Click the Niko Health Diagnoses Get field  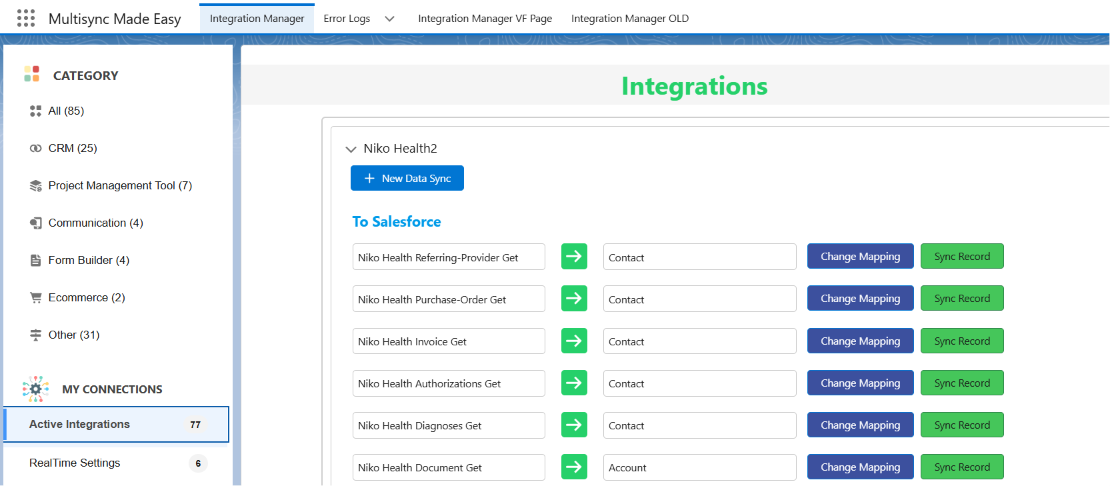click(x=449, y=425)
